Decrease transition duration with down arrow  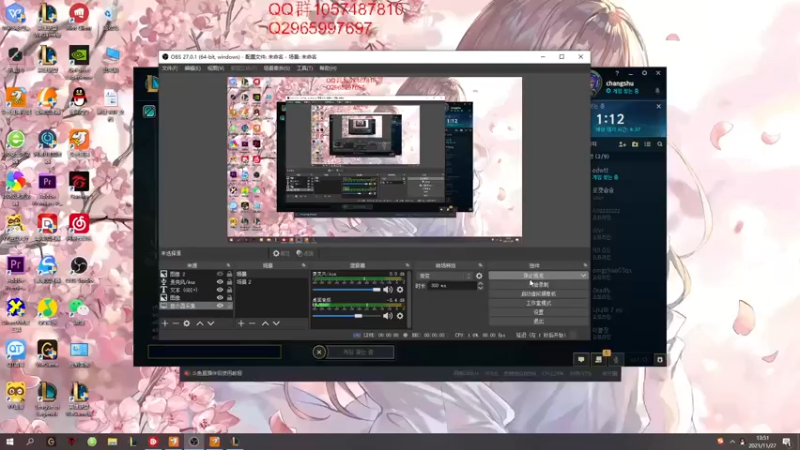tap(480, 288)
